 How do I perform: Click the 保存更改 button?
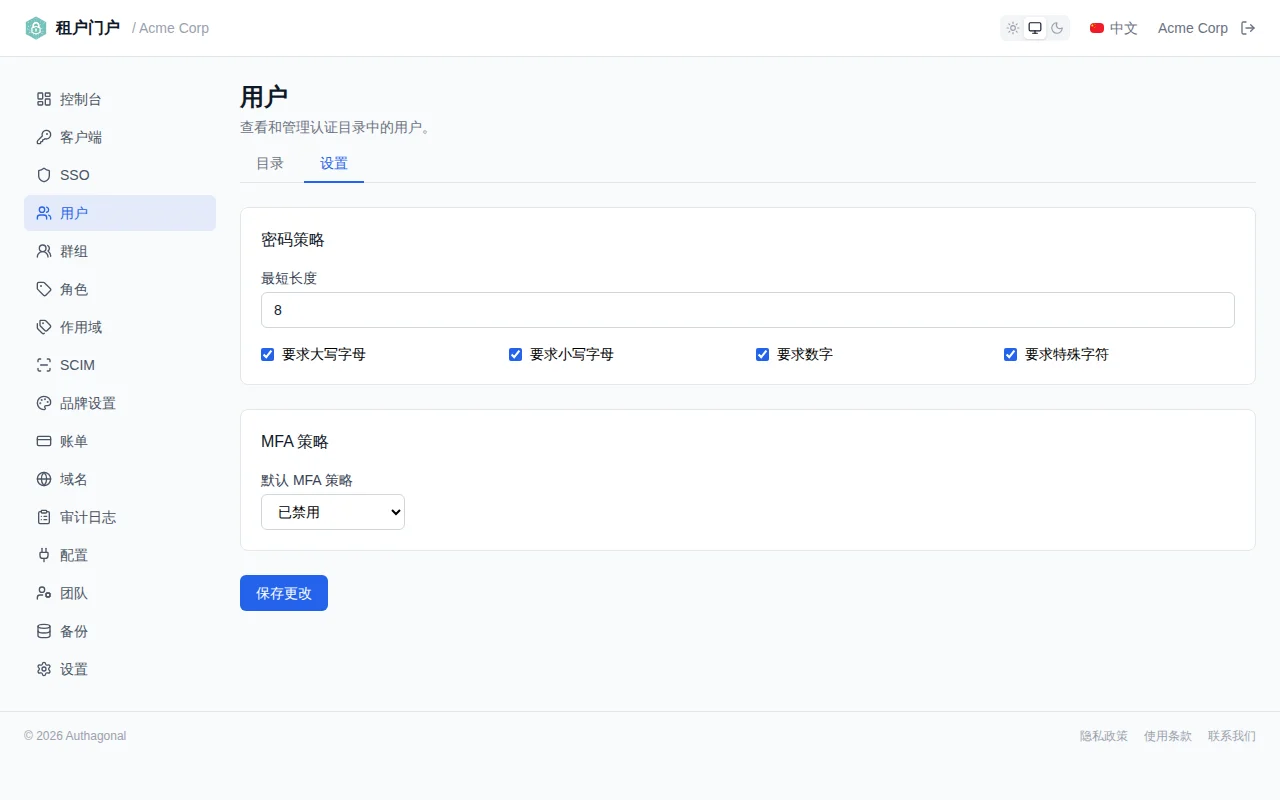284,593
